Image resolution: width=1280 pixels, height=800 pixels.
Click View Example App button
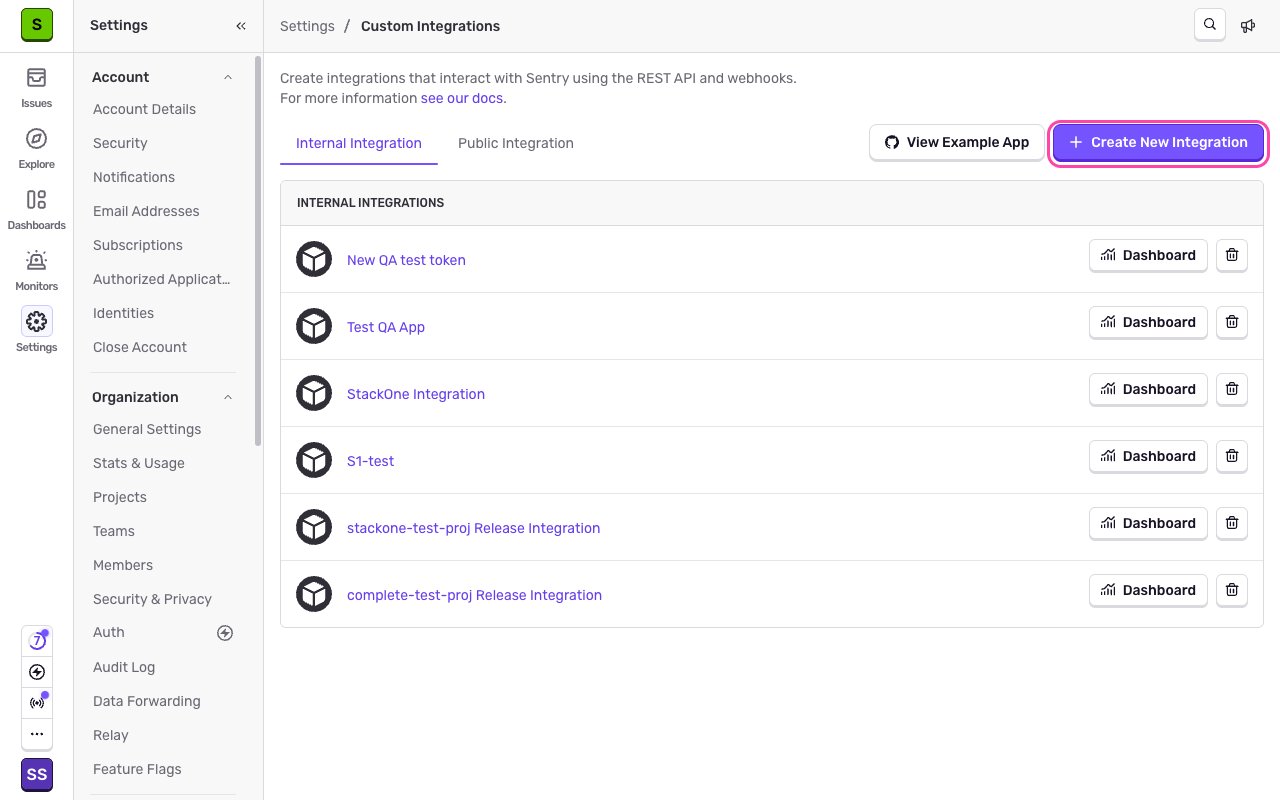tap(957, 142)
